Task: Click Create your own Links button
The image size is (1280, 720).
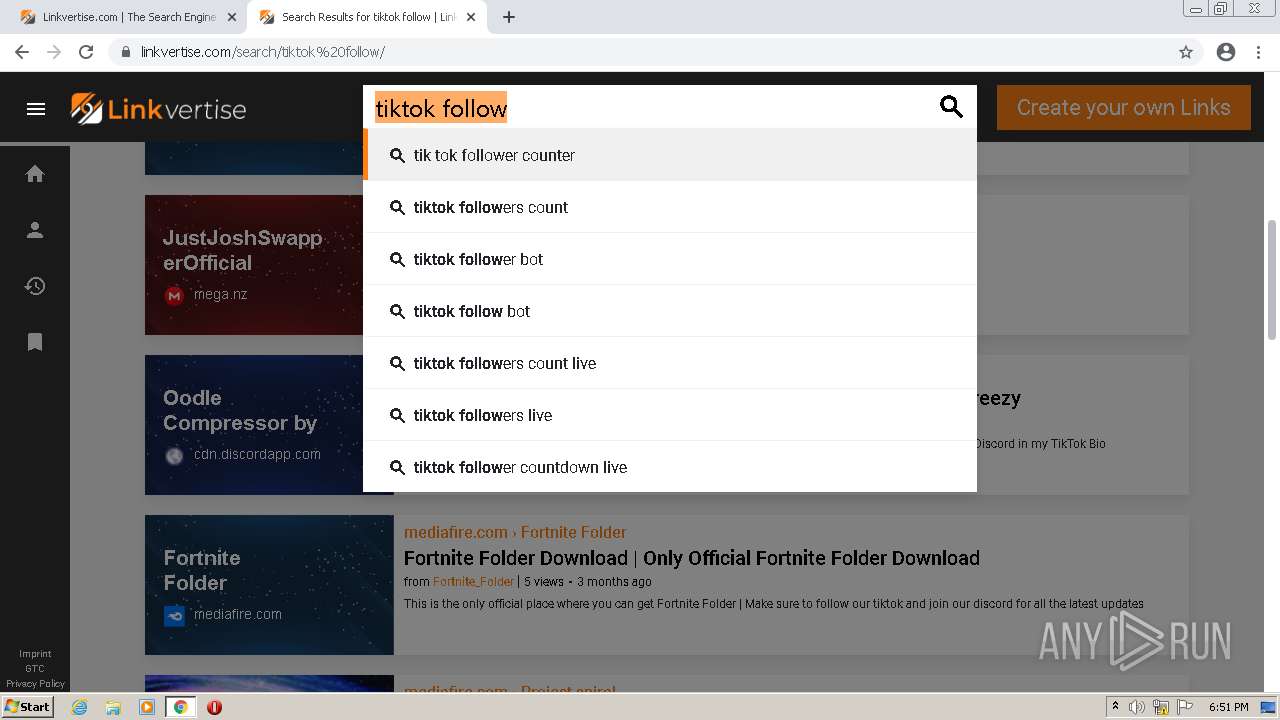Action: (1124, 107)
